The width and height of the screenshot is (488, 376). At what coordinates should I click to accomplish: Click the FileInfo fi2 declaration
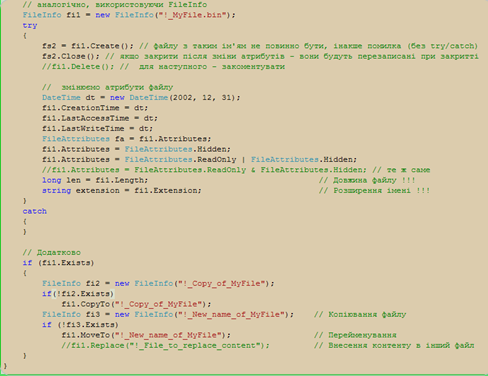158,284
